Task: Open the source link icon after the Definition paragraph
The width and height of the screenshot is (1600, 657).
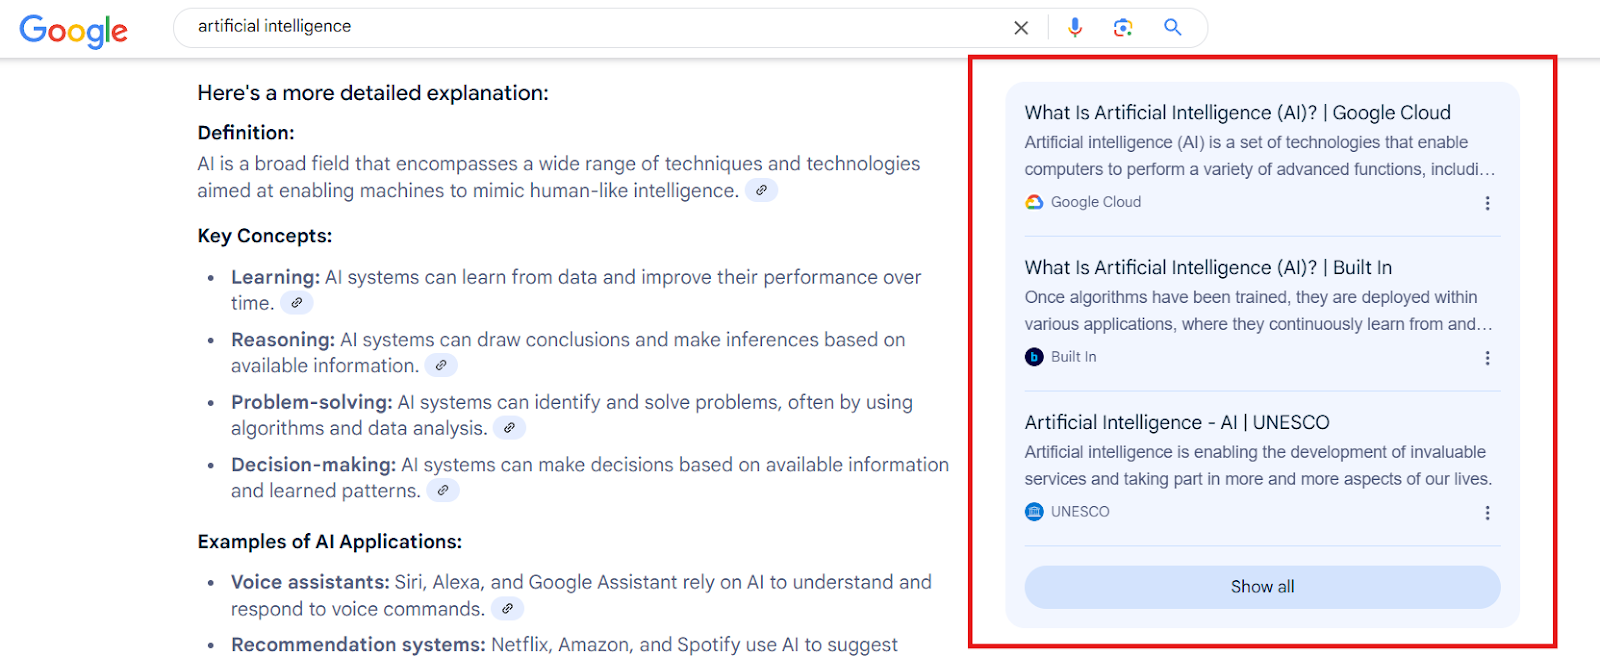Action: click(761, 190)
